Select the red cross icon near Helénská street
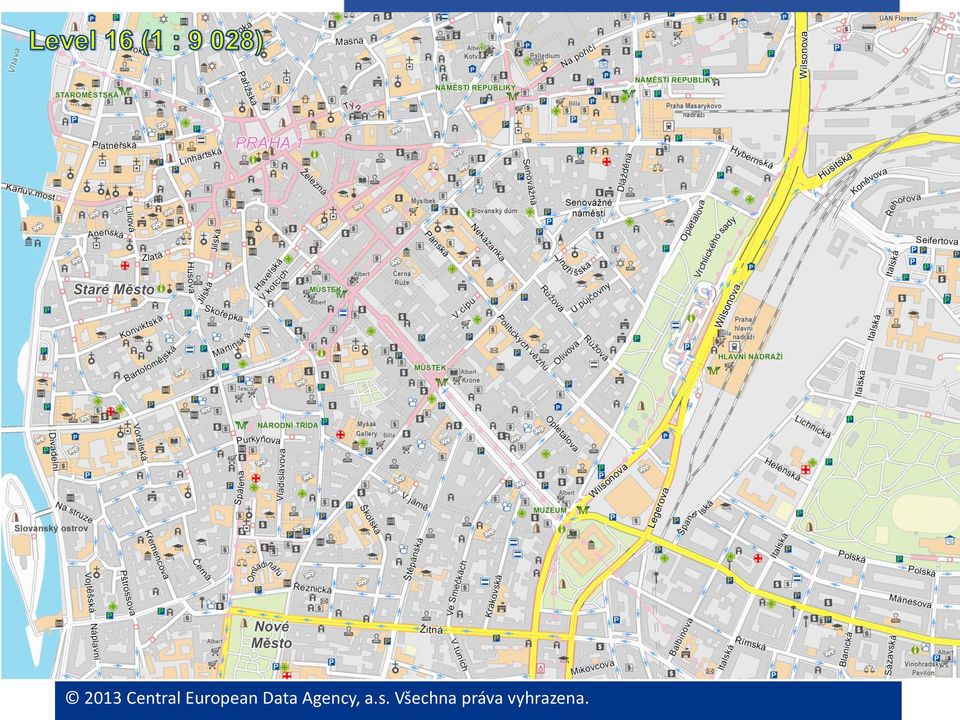 point(806,470)
